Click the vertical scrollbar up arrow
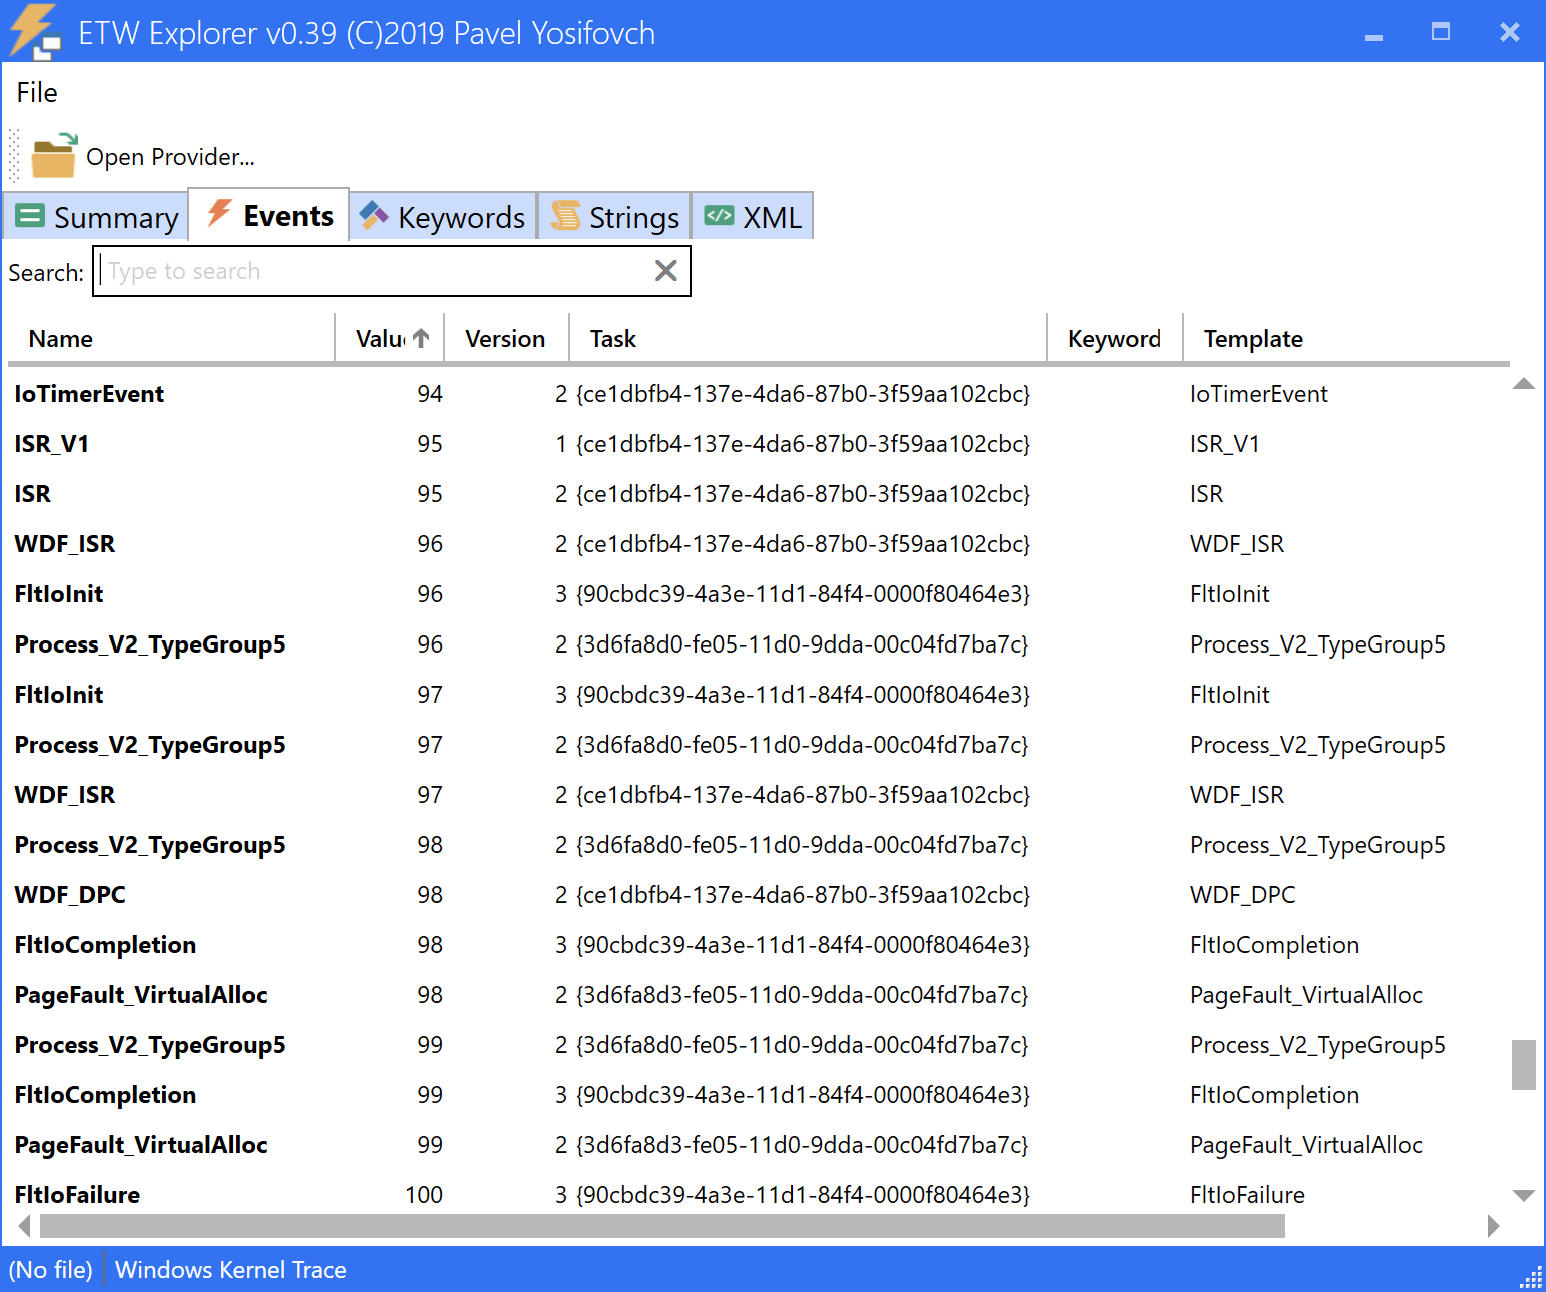 click(1523, 384)
